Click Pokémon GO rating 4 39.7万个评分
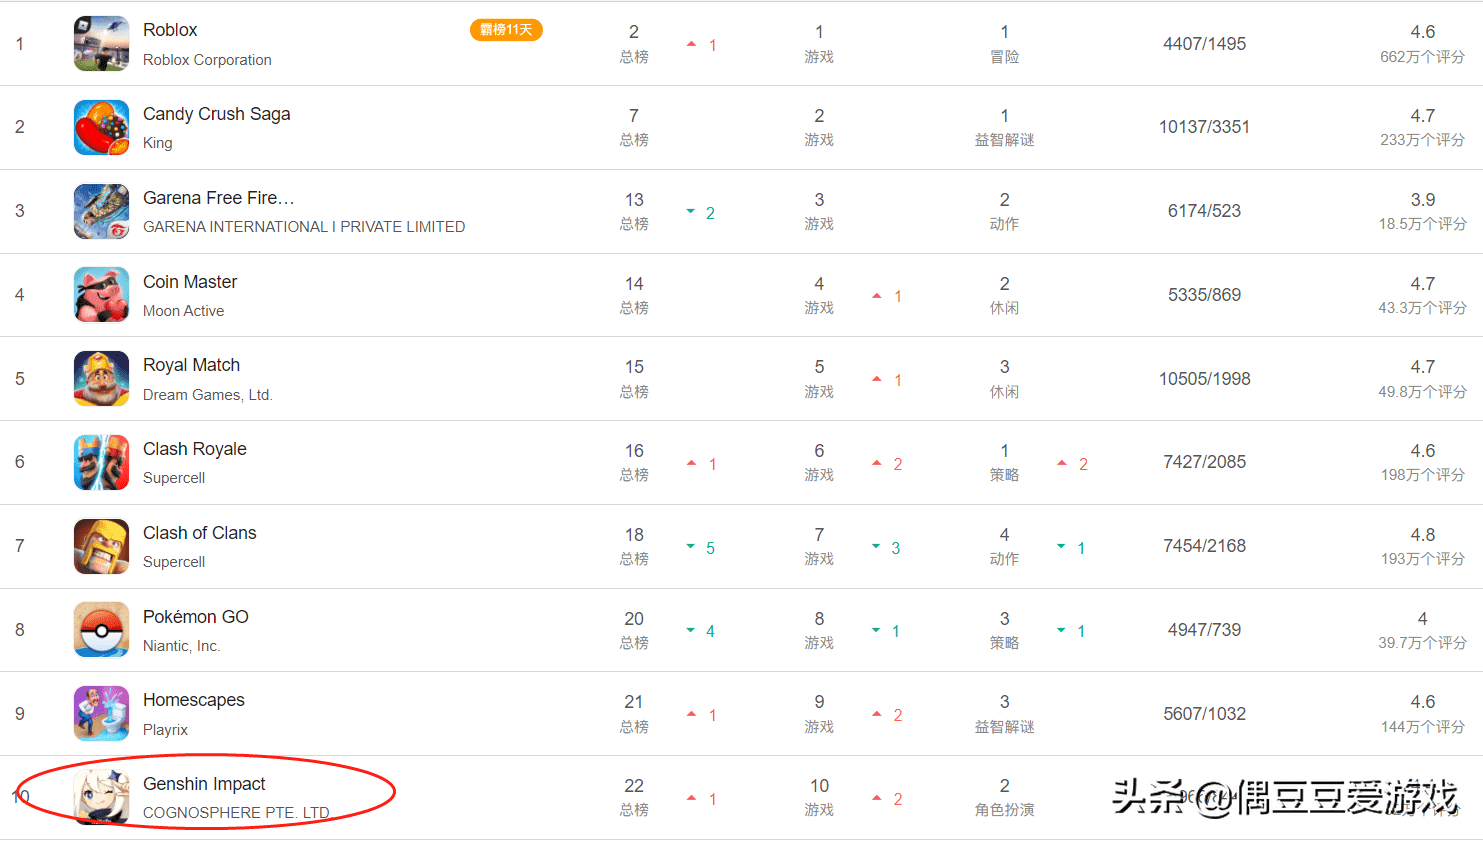This screenshot has width=1483, height=841. (x=1423, y=630)
